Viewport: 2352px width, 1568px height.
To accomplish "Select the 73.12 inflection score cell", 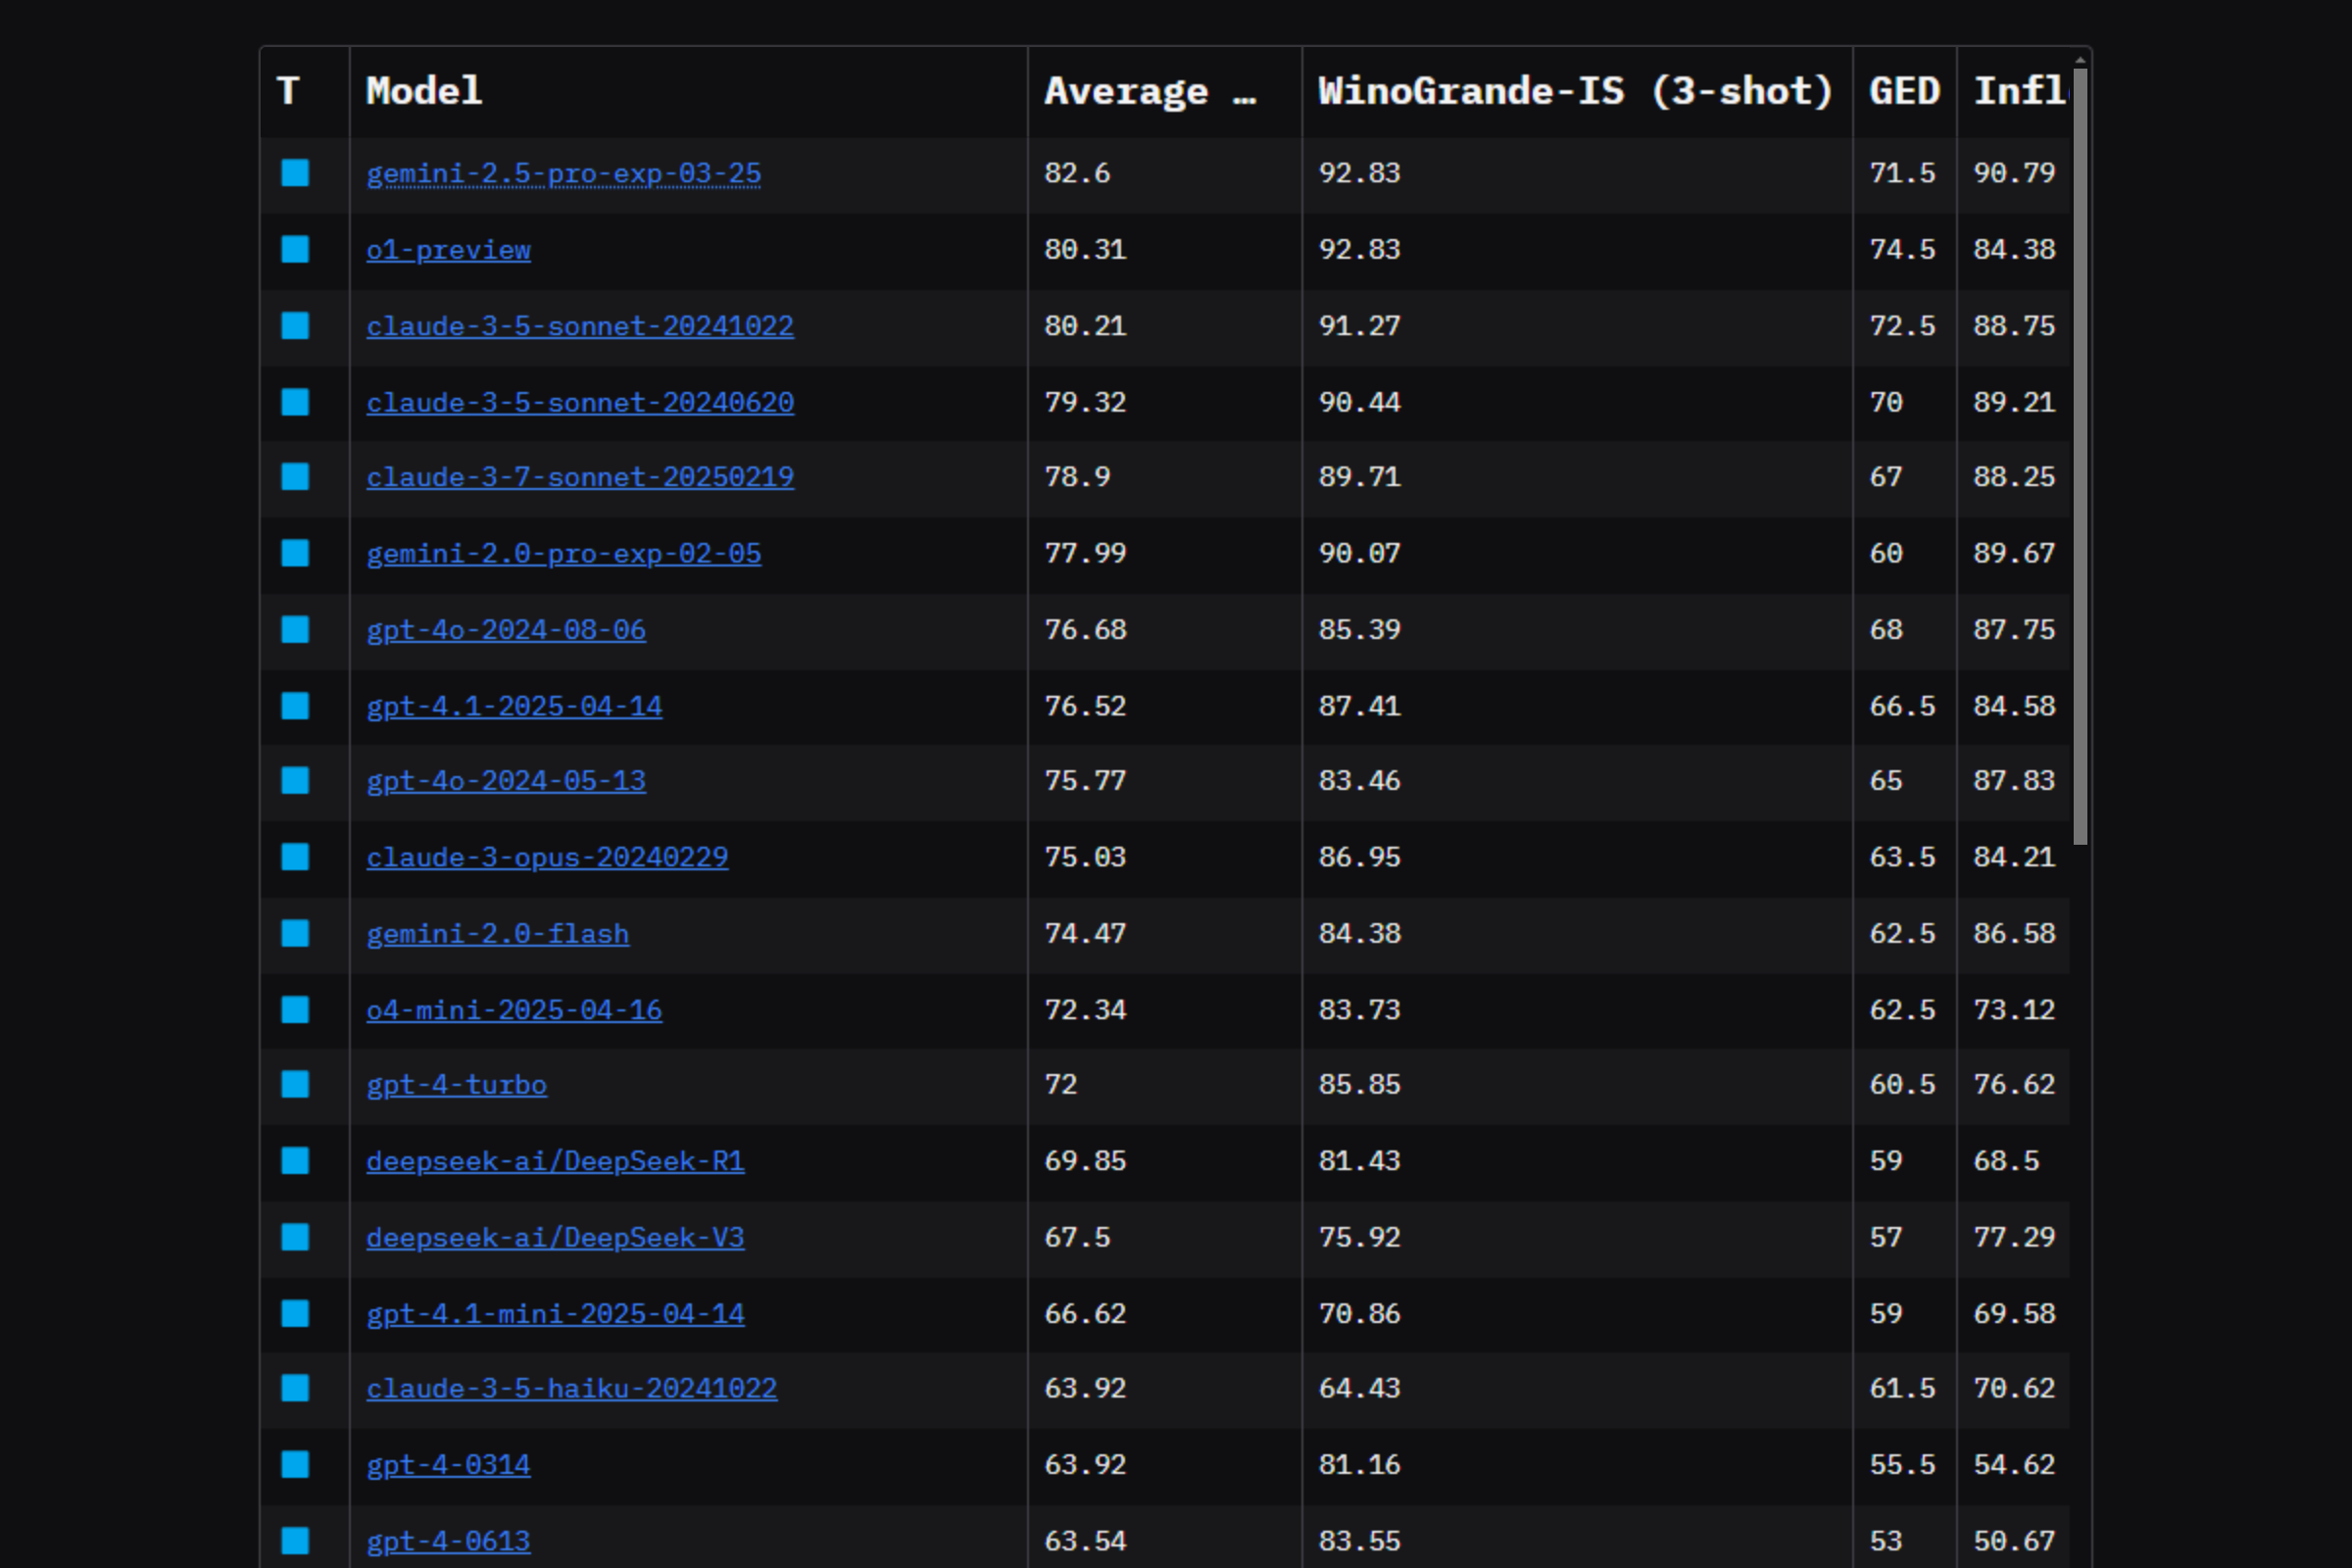I will click(2013, 1010).
